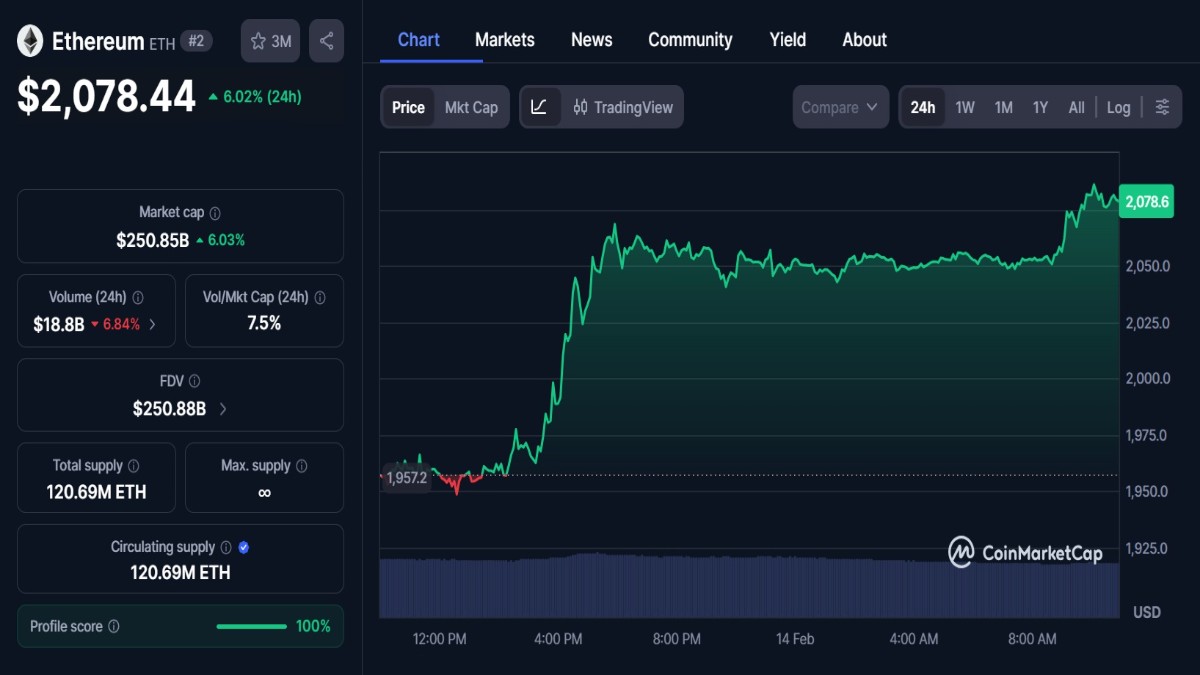Viewport: 1200px width, 675px height.
Task: Click the 7.5% Vol/Mkt Cap value
Action: [x=264, y=323]
